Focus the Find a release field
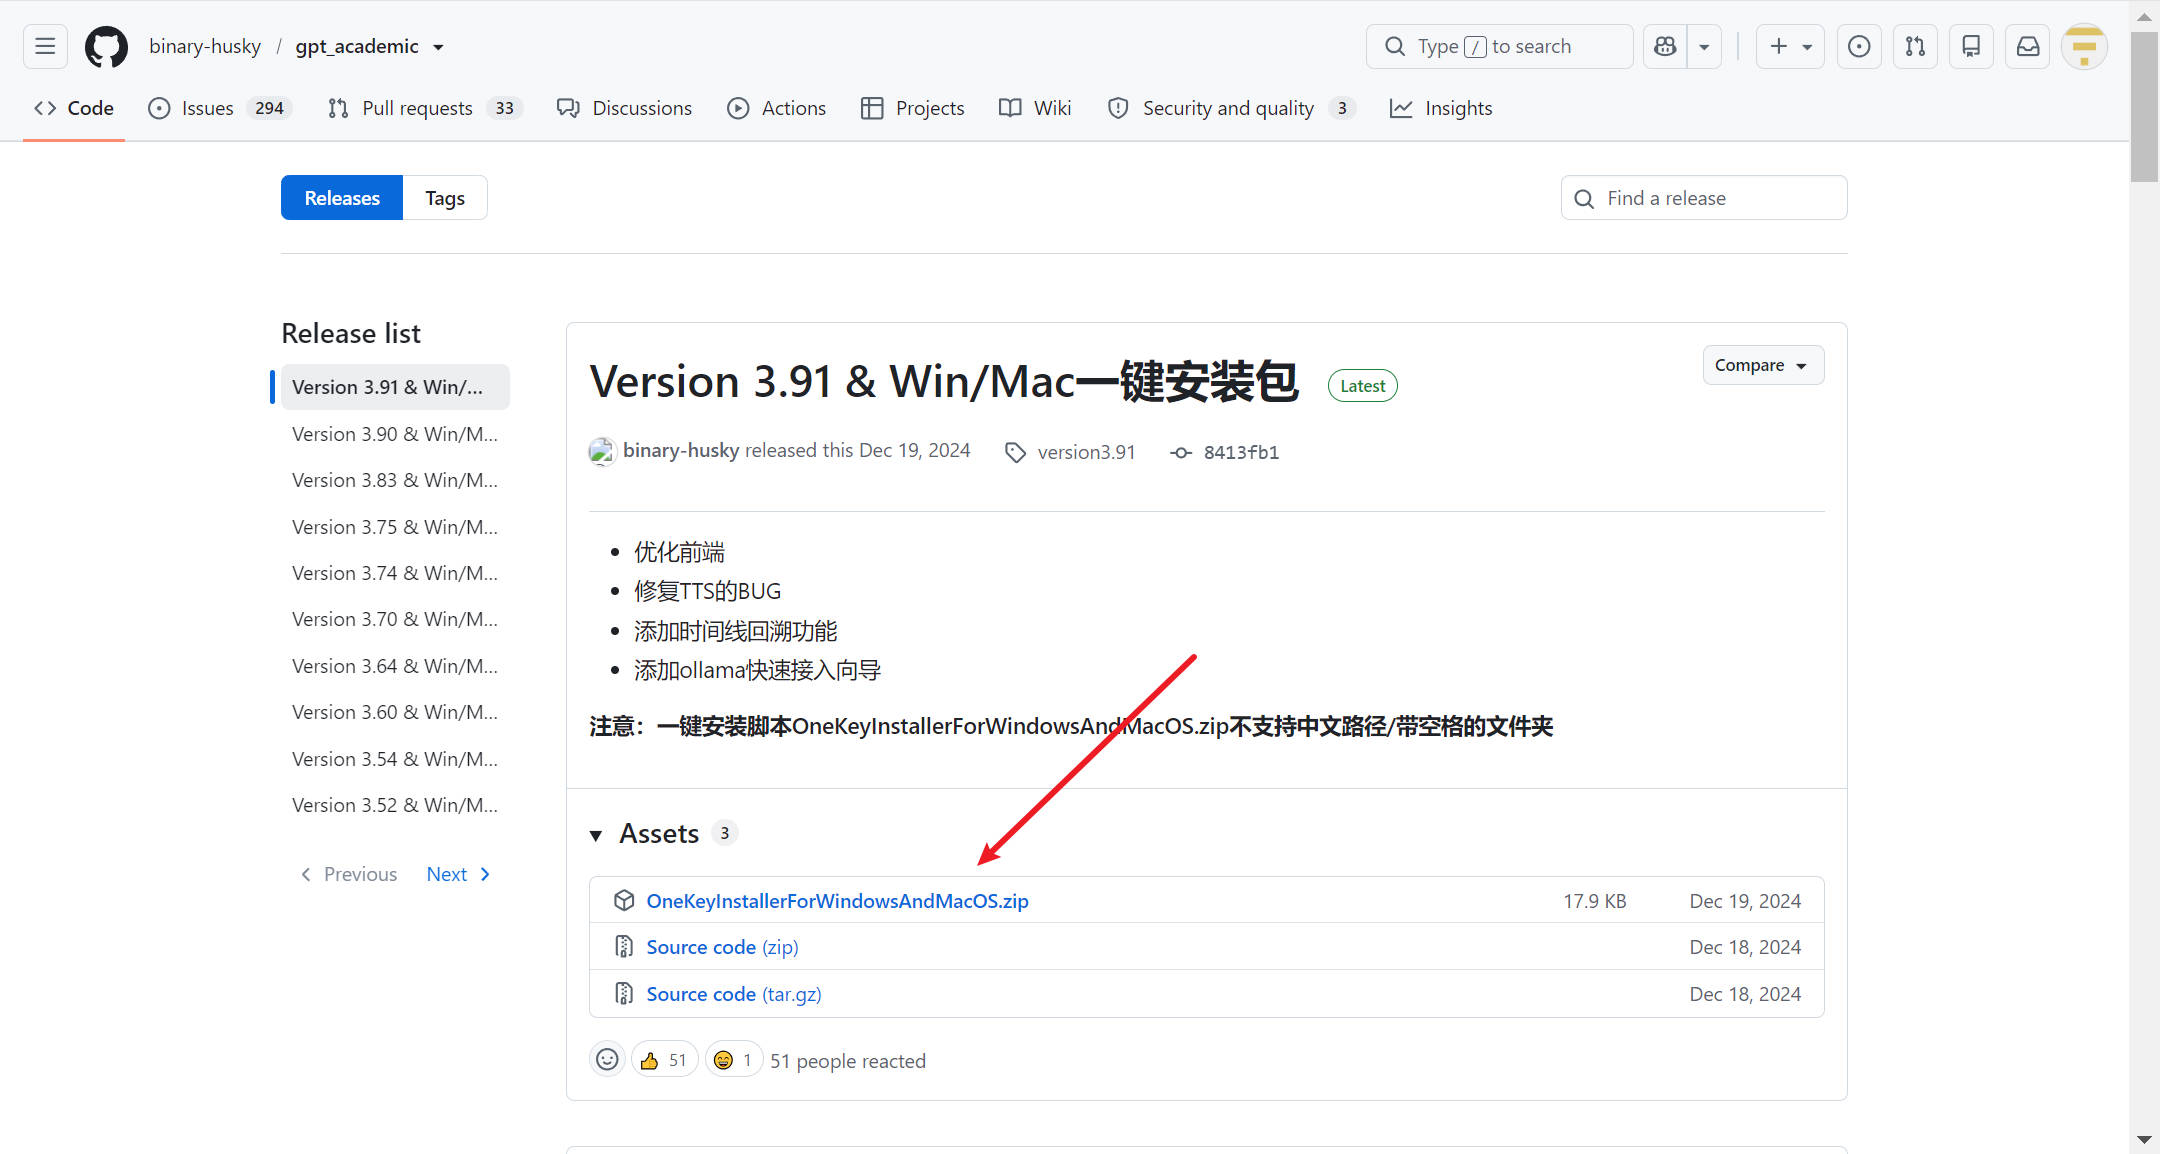Viewport: 2160px width, 1154px height. click(1704, 198)
